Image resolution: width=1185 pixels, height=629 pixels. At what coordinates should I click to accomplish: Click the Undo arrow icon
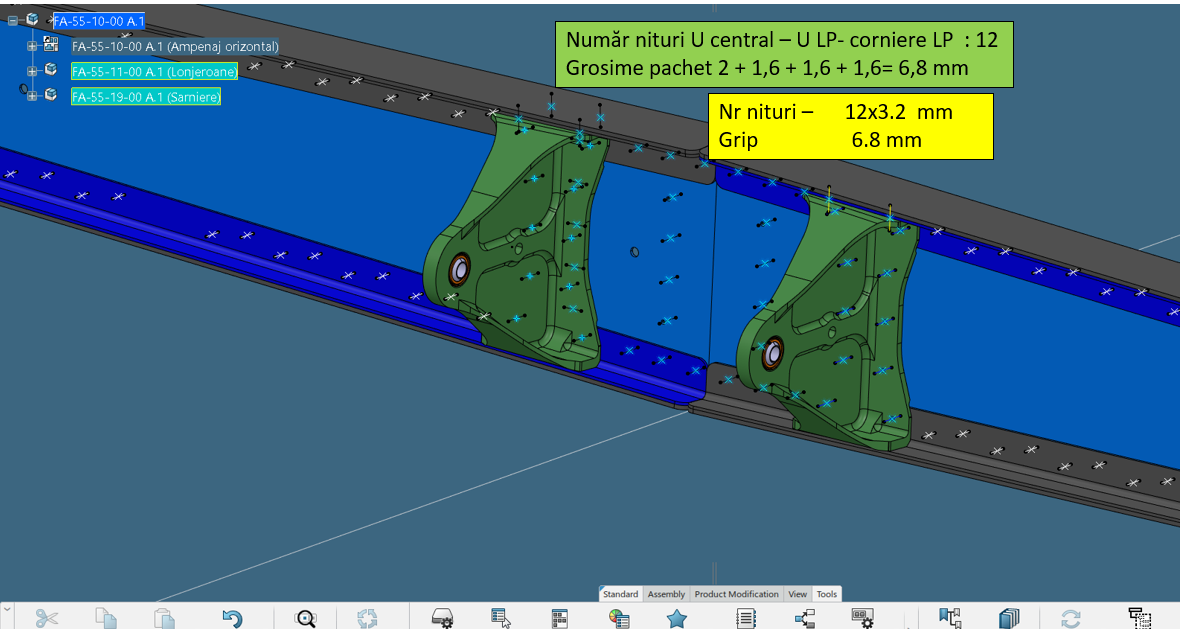(x=232, y=618)
